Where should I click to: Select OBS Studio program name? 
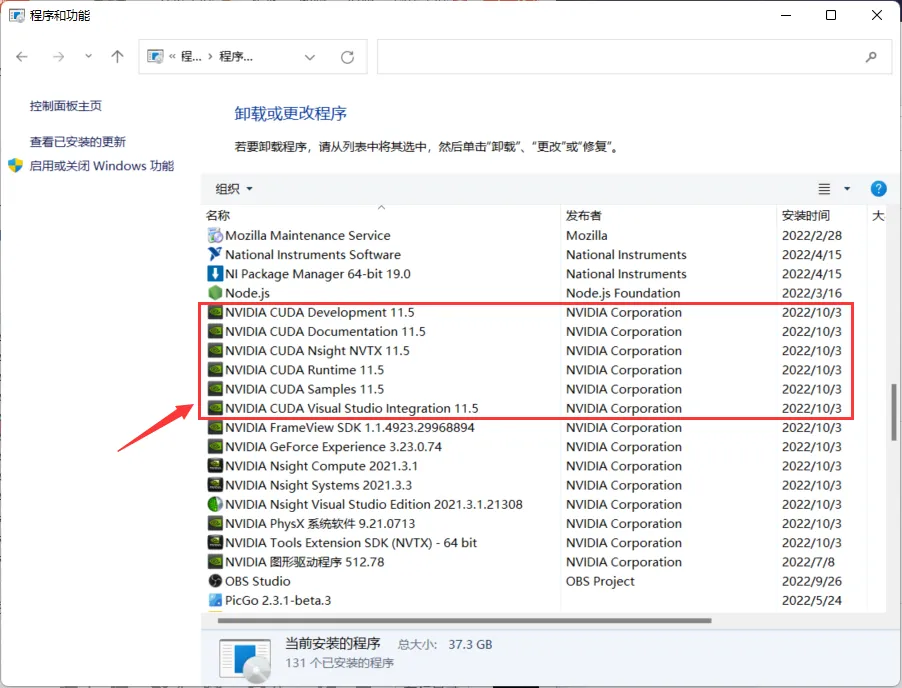[258, 581]
